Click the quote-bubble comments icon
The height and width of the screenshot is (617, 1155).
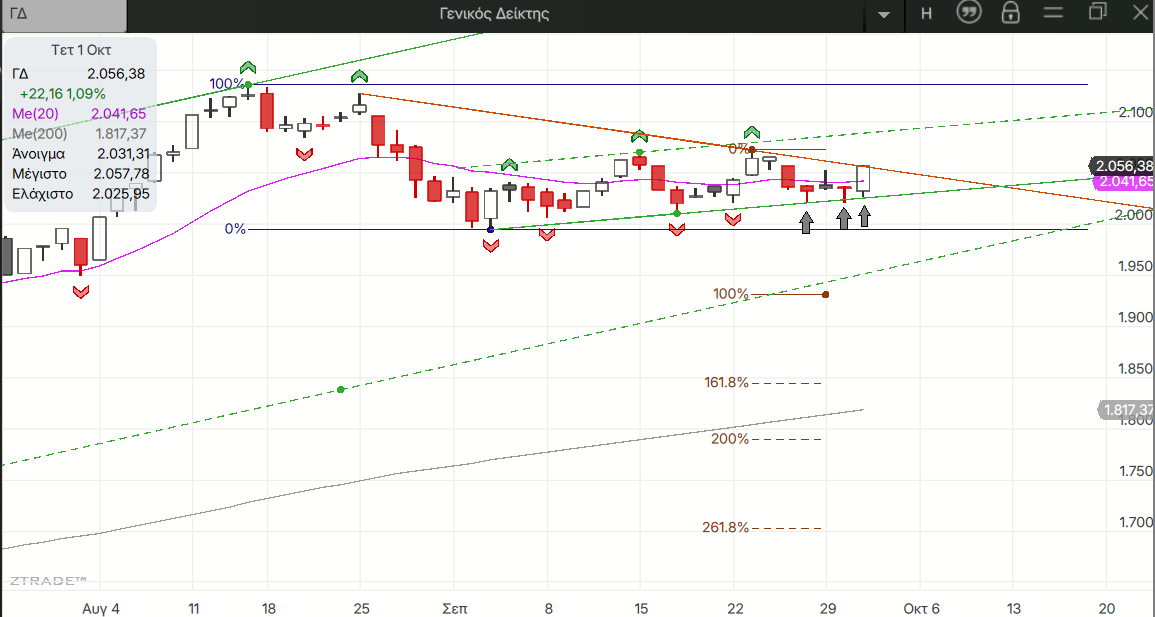click(968, 13)
